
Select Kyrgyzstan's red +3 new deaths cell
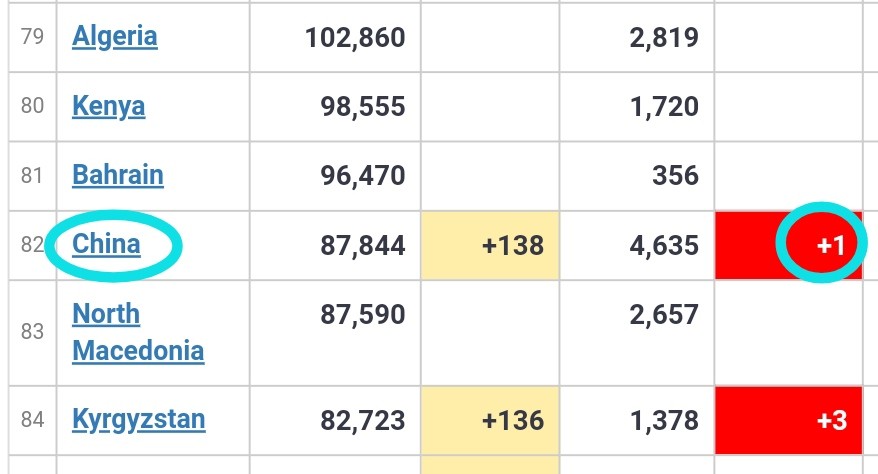pyautogui.click(x=788, y=420)
